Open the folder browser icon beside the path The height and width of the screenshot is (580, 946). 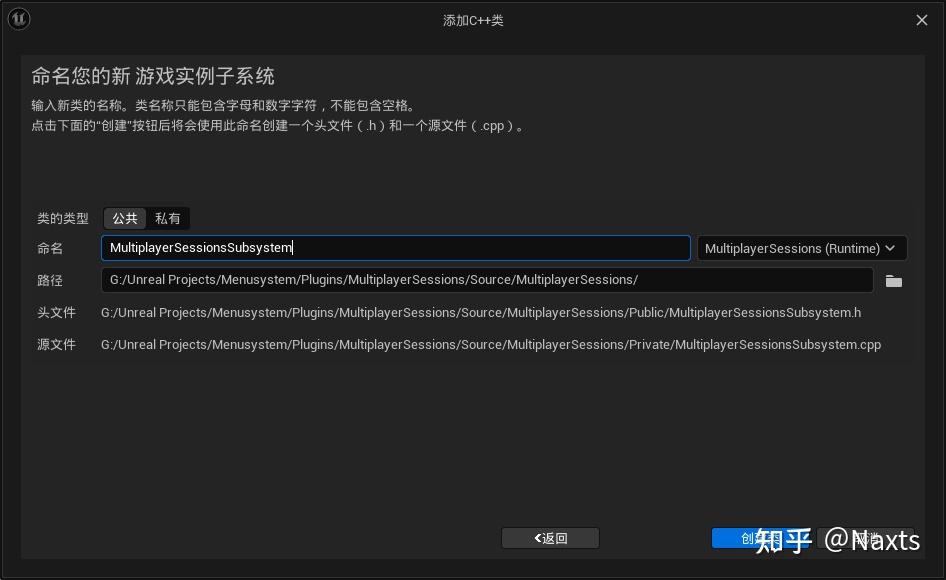pyautogui.click(x=893, y=281)
